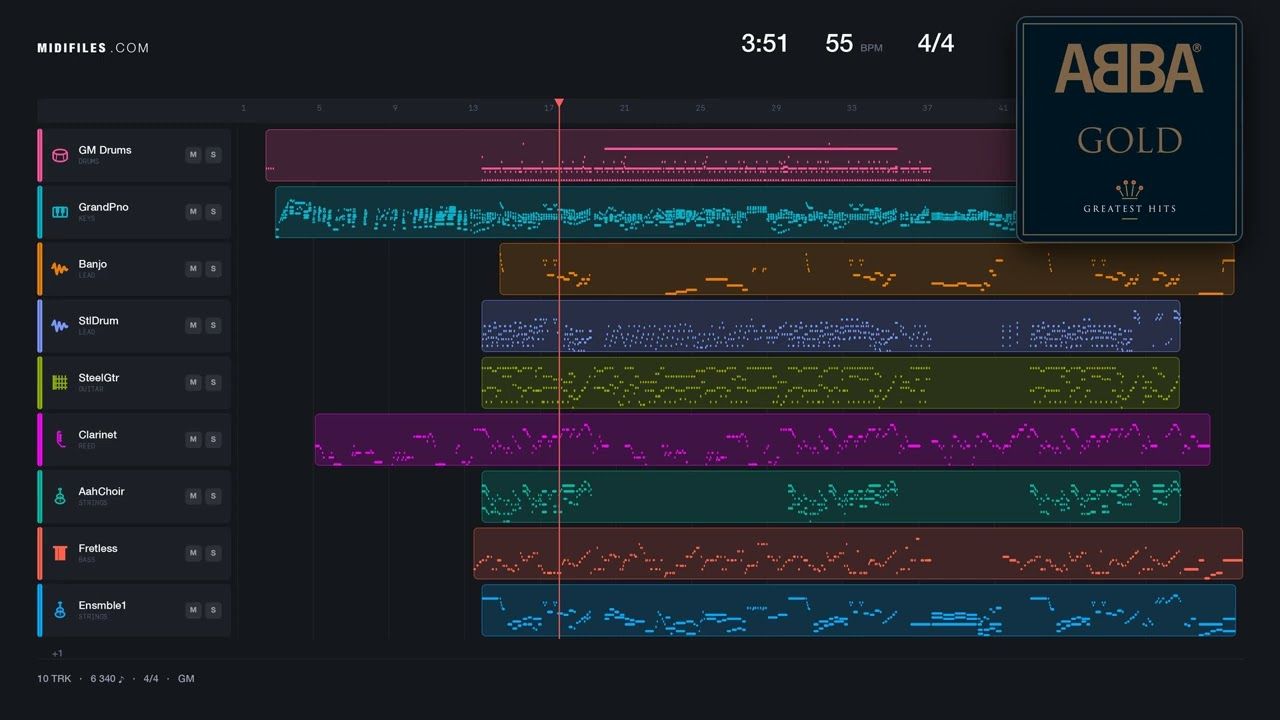Click the "10 TRK" footer entry
Screen dimensions: 1280x720
click(54, 679)
